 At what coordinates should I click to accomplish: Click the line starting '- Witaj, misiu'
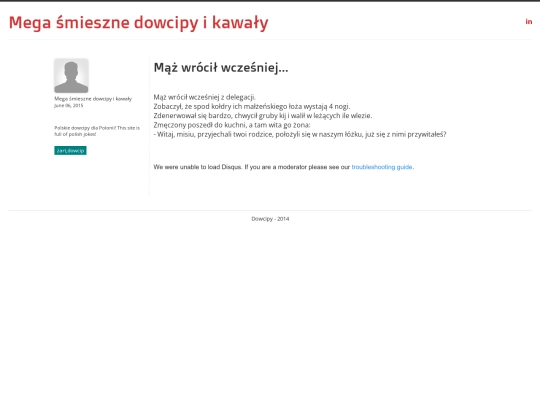coord(300,134)
